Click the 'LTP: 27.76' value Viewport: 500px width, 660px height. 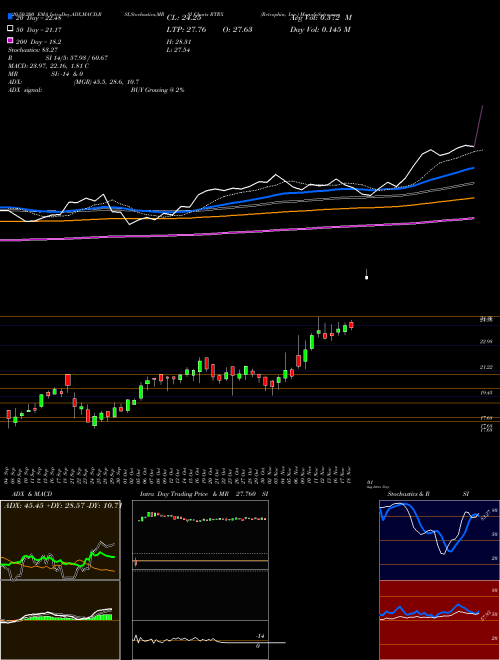(186, 29)
